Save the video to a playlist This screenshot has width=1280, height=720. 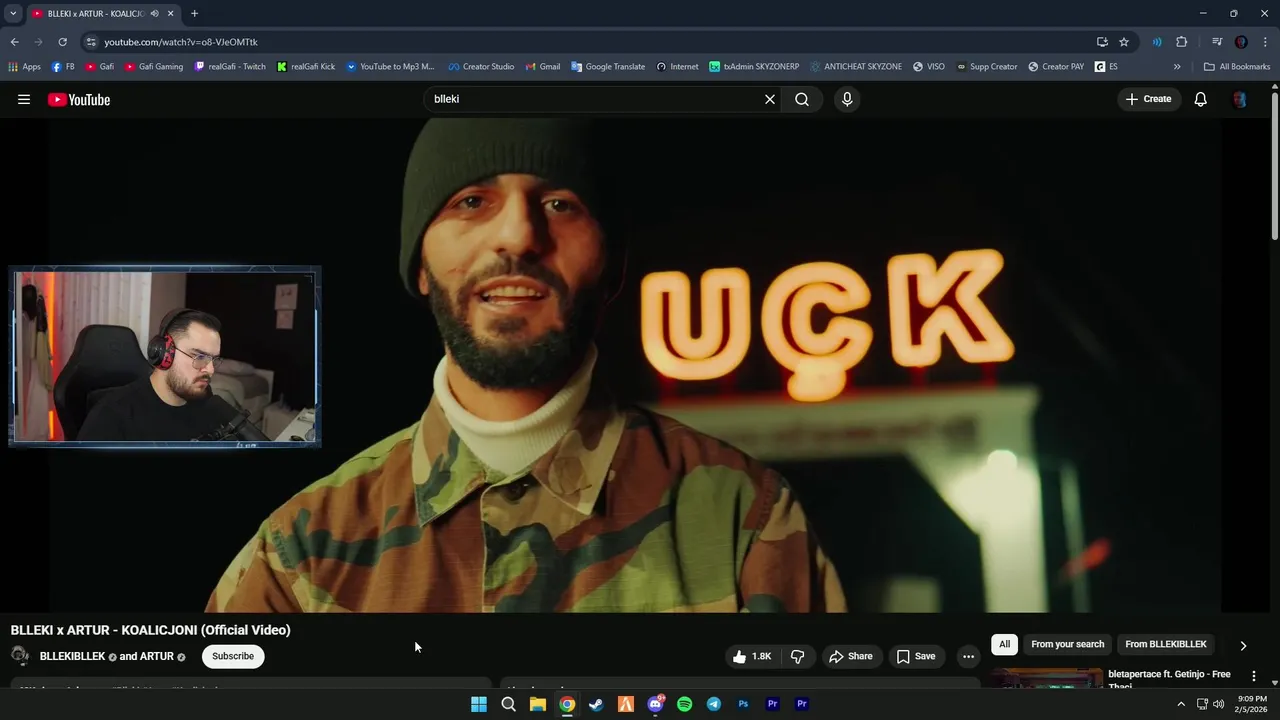[916, 656]
